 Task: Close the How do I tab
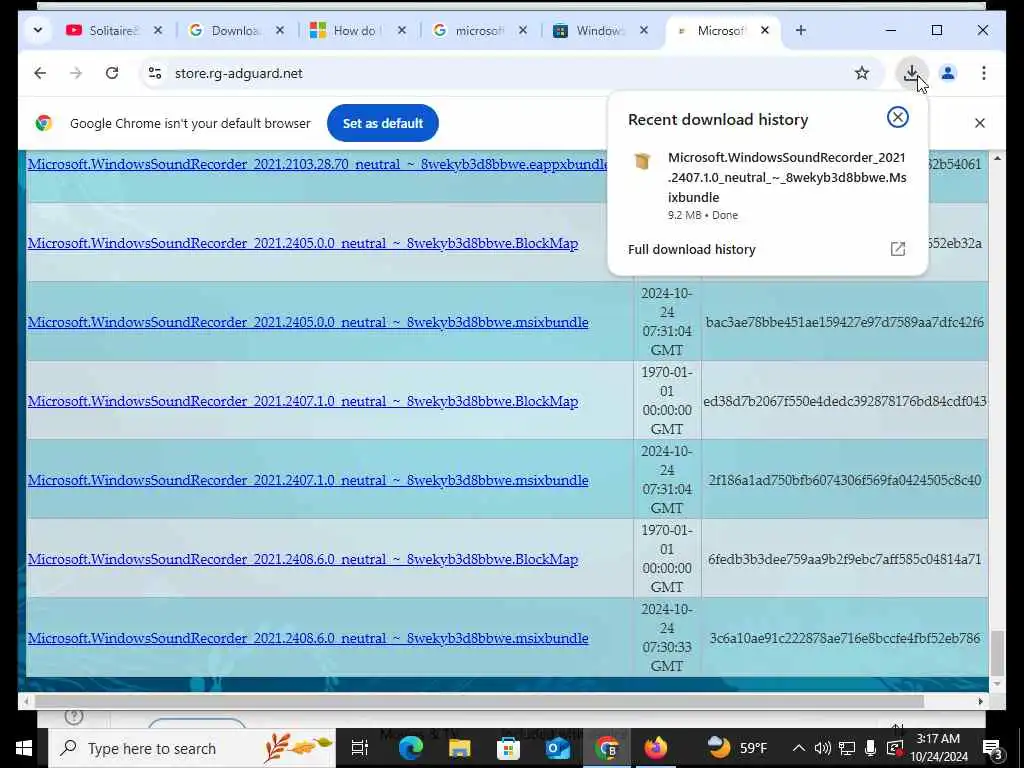pyautogui.click(x=402, y=31)
